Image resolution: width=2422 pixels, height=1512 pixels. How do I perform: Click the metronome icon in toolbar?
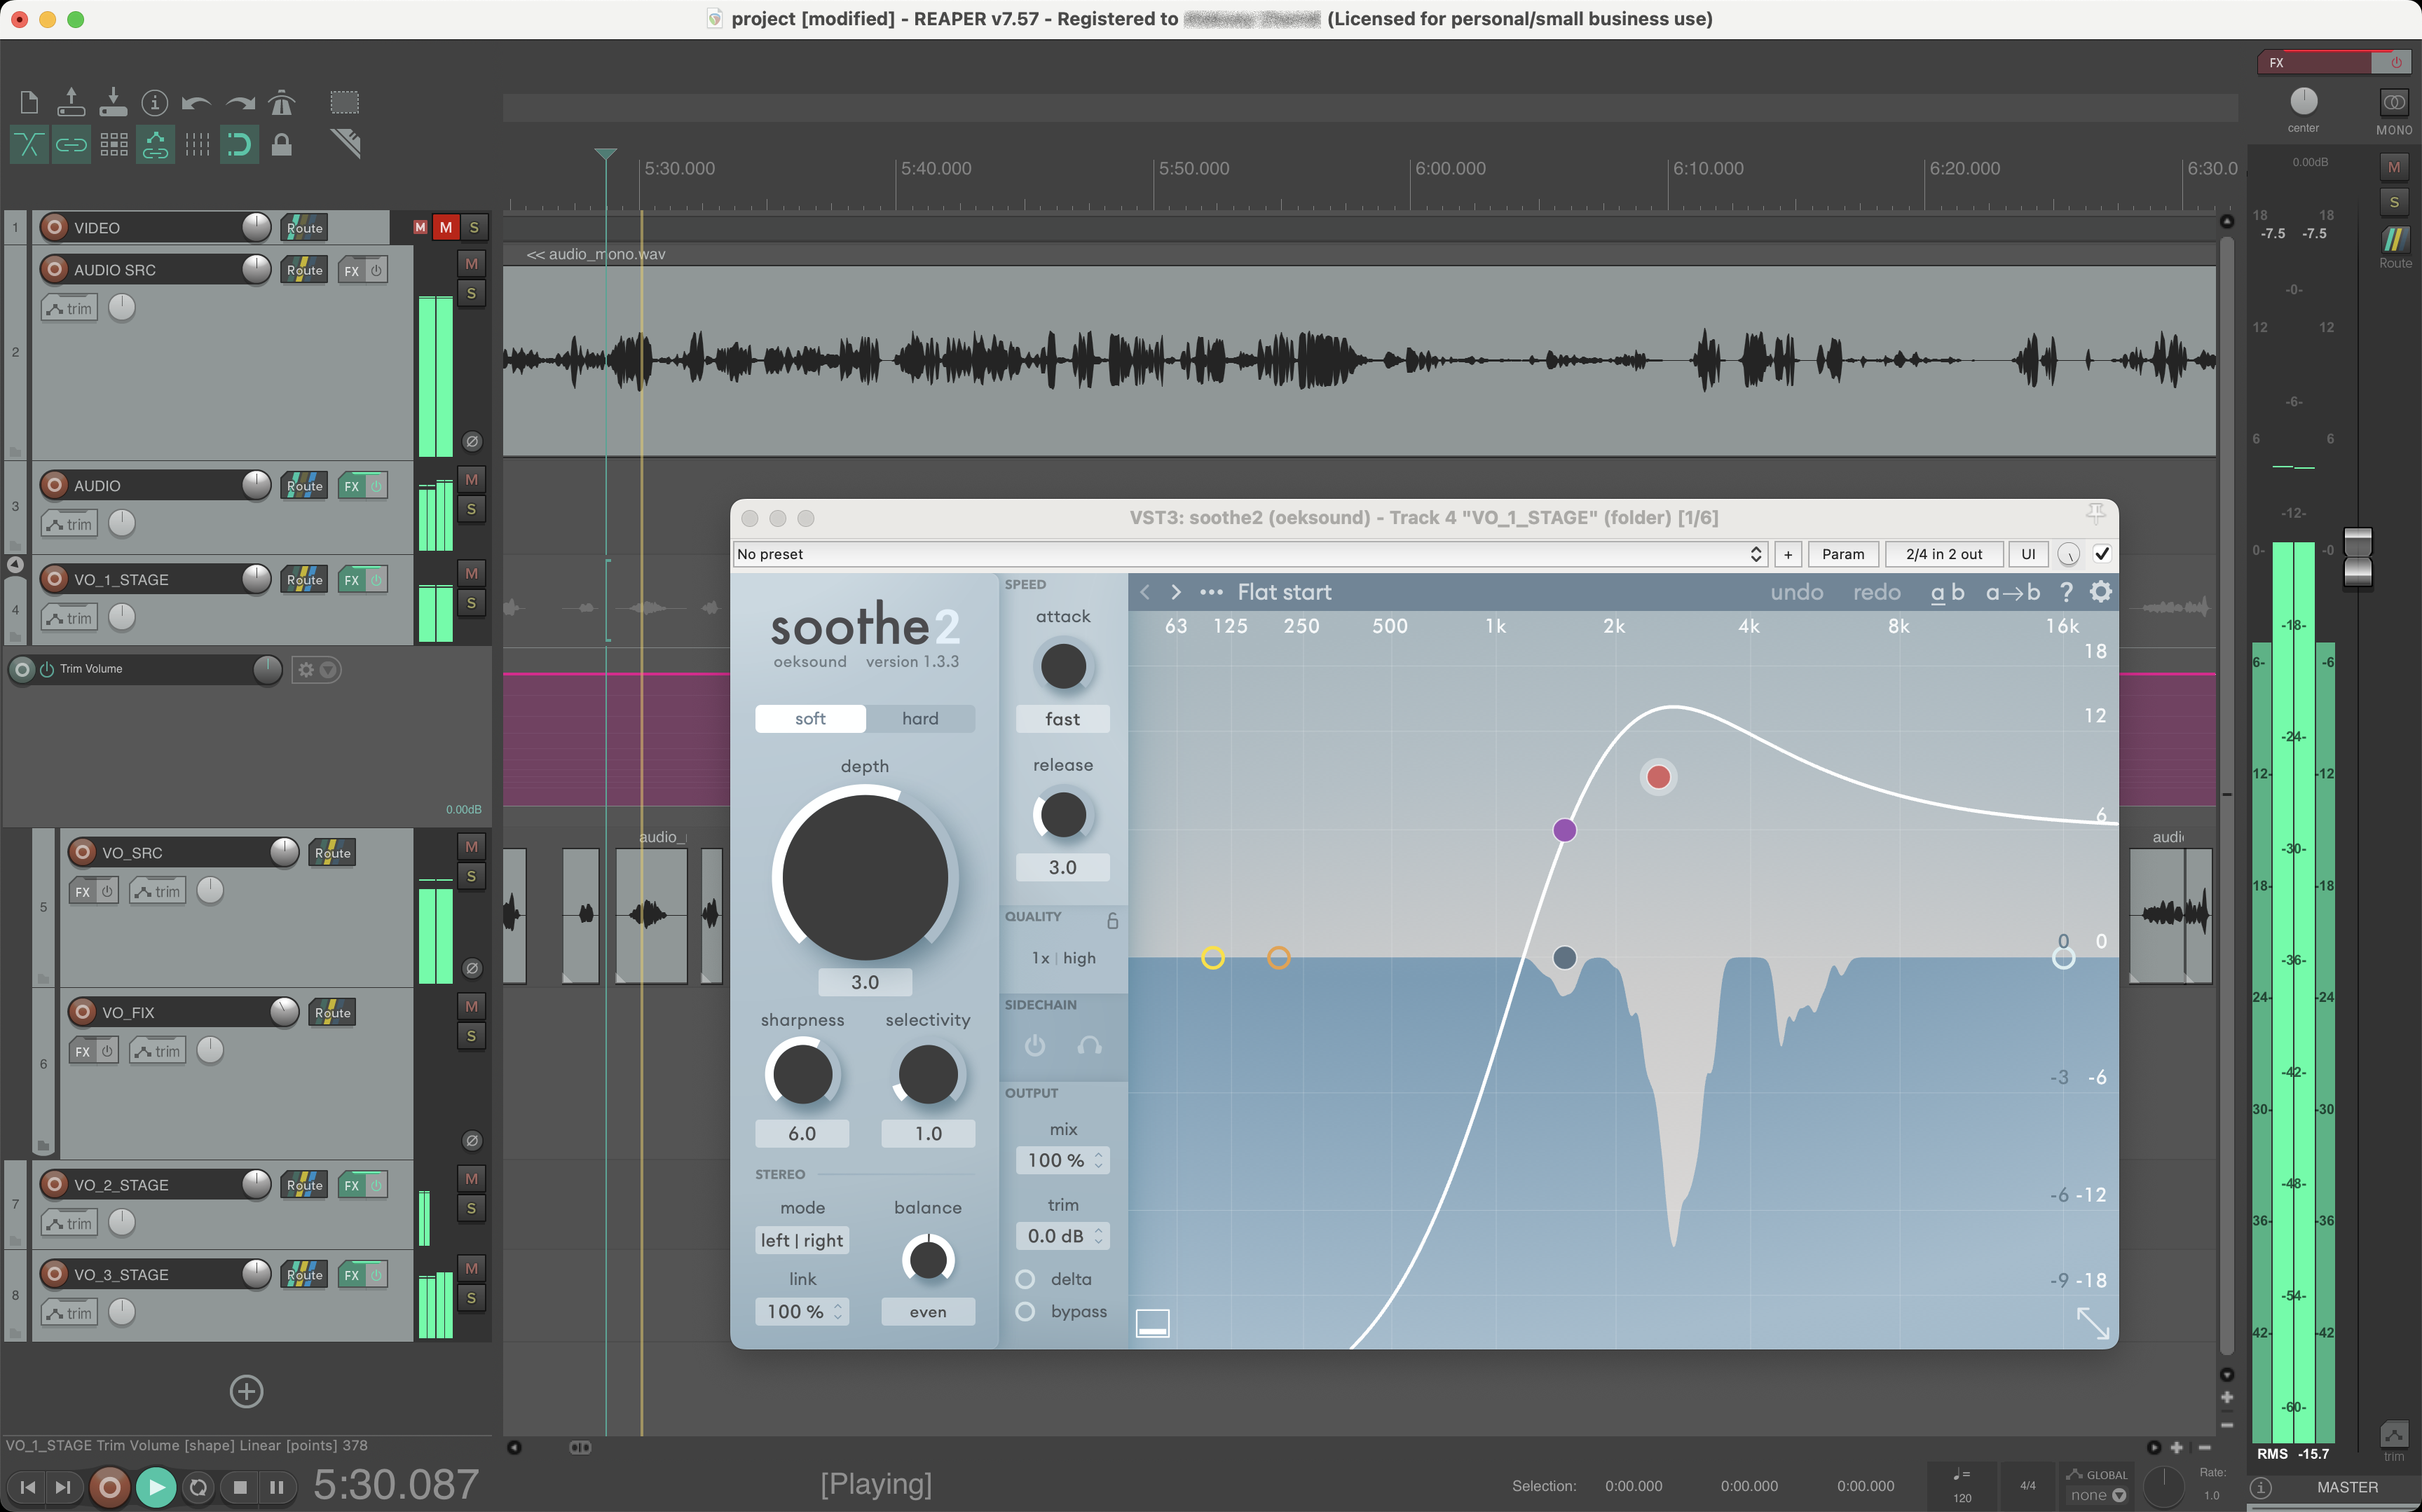[x=282, y=102]
